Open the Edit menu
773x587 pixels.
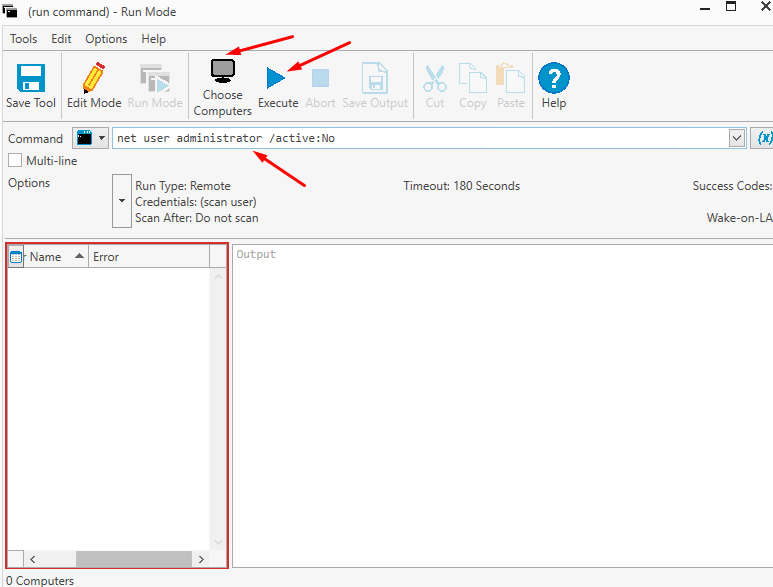tap(61, 39)
